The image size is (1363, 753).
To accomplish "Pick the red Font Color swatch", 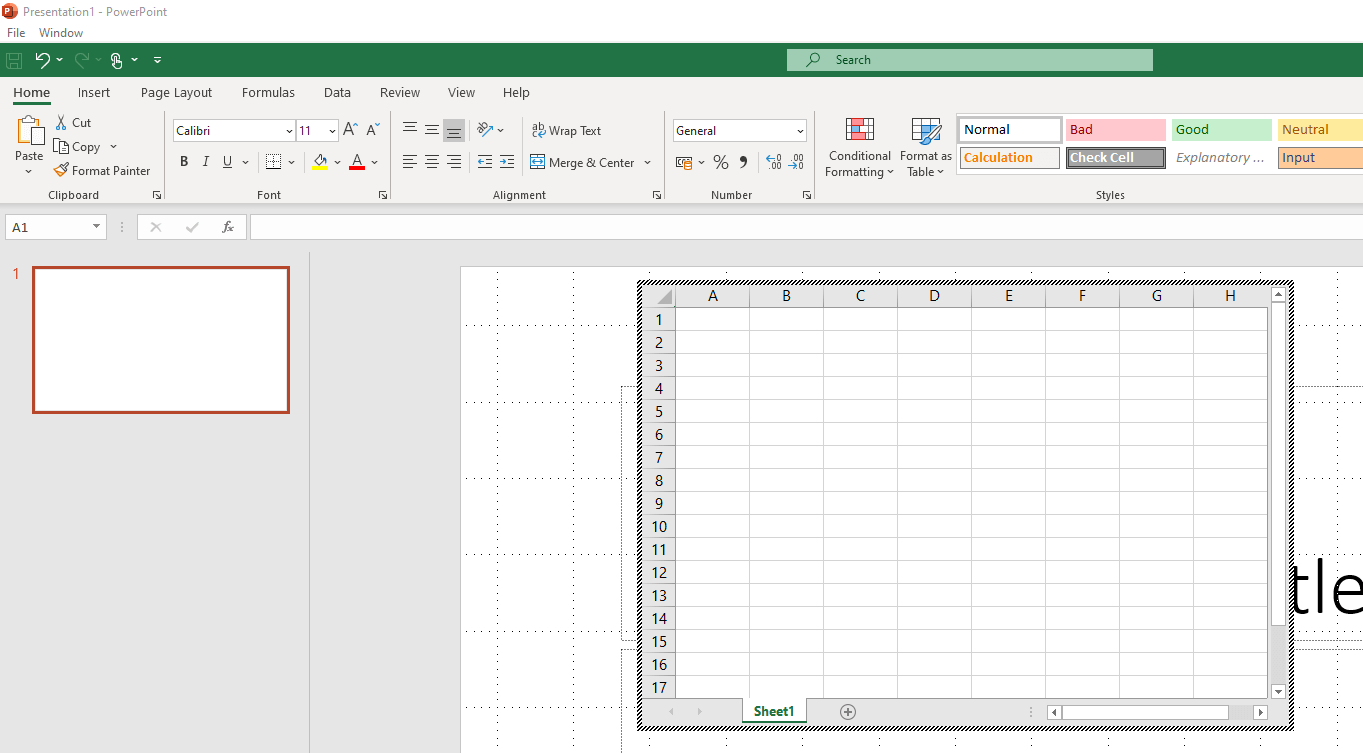I will (356, 166).
